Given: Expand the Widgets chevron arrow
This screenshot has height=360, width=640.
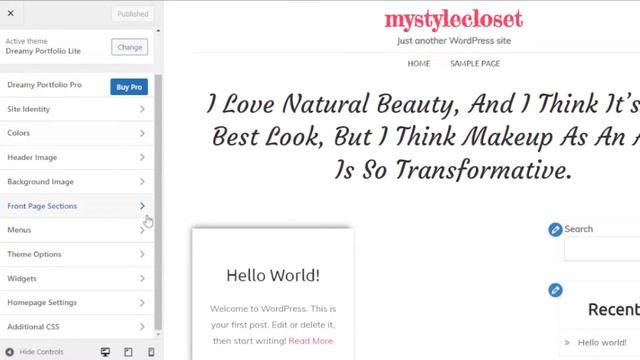Looking at the screenshot, I should (x=142, y=278).
